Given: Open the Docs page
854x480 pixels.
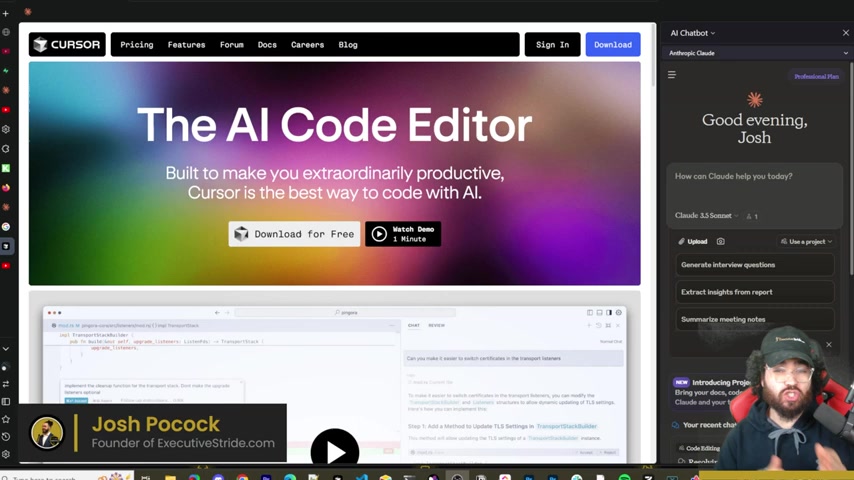Looking at the screenshot, I should click(x=267, y=45).
